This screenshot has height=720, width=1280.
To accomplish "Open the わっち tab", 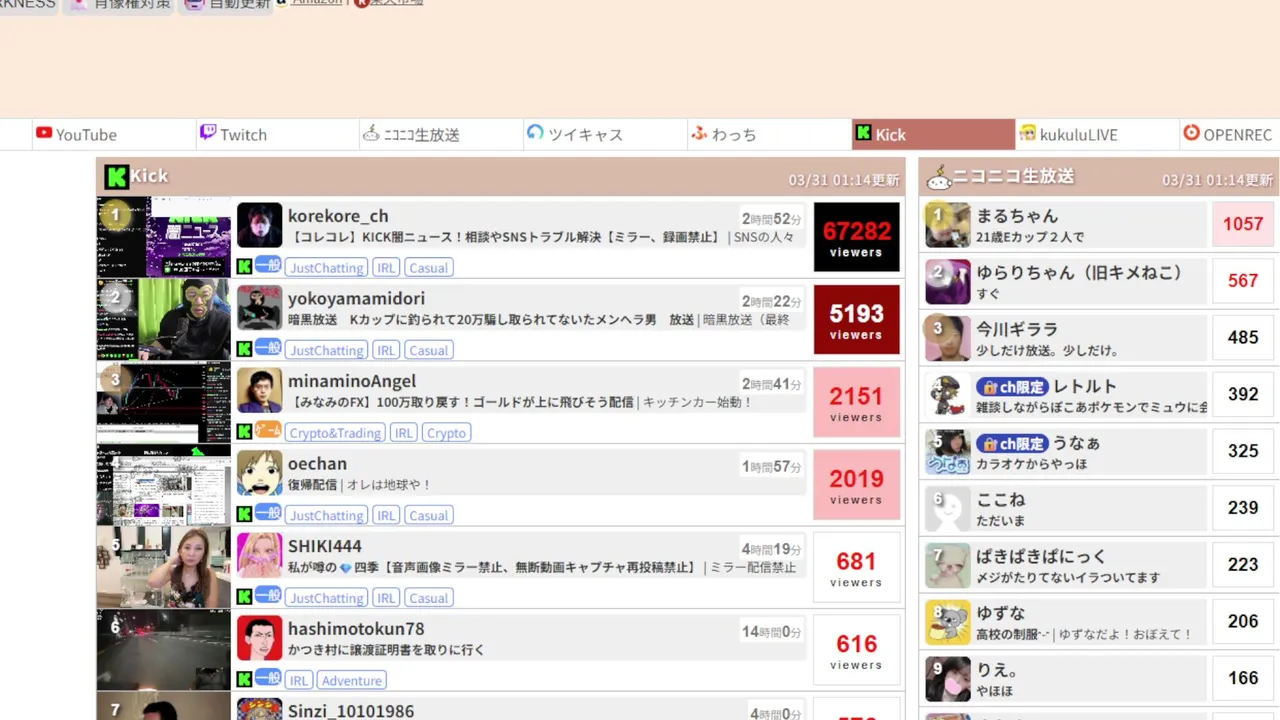I will [x=770, y=134].
